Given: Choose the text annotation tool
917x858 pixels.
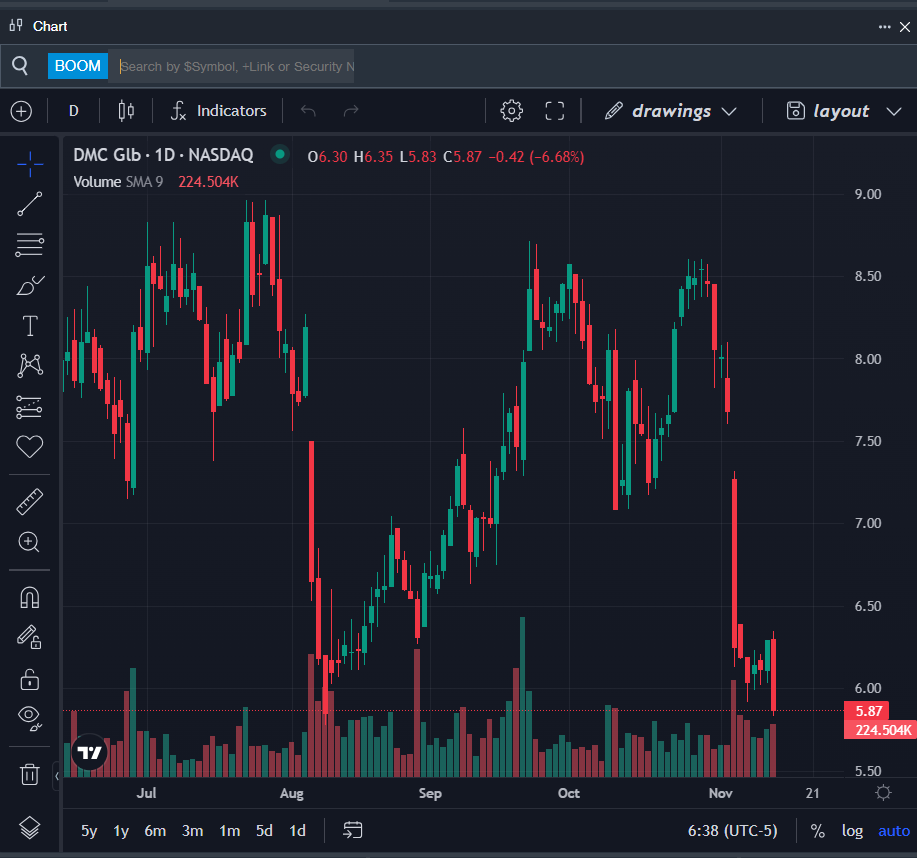Looking at the screenshot, I should point(30,325).
